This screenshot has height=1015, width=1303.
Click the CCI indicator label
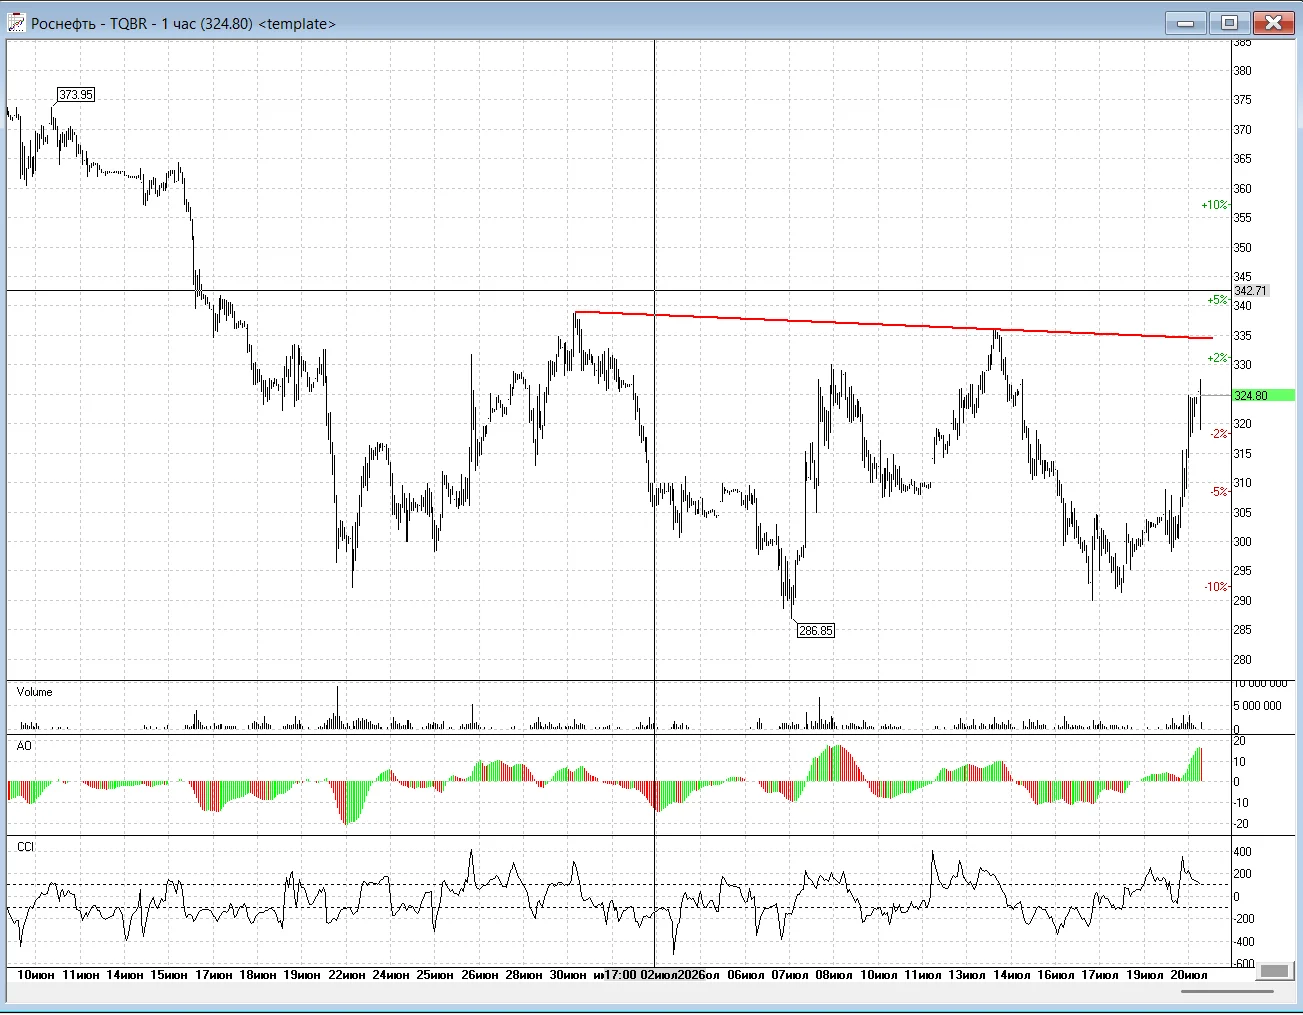point(26,847)
